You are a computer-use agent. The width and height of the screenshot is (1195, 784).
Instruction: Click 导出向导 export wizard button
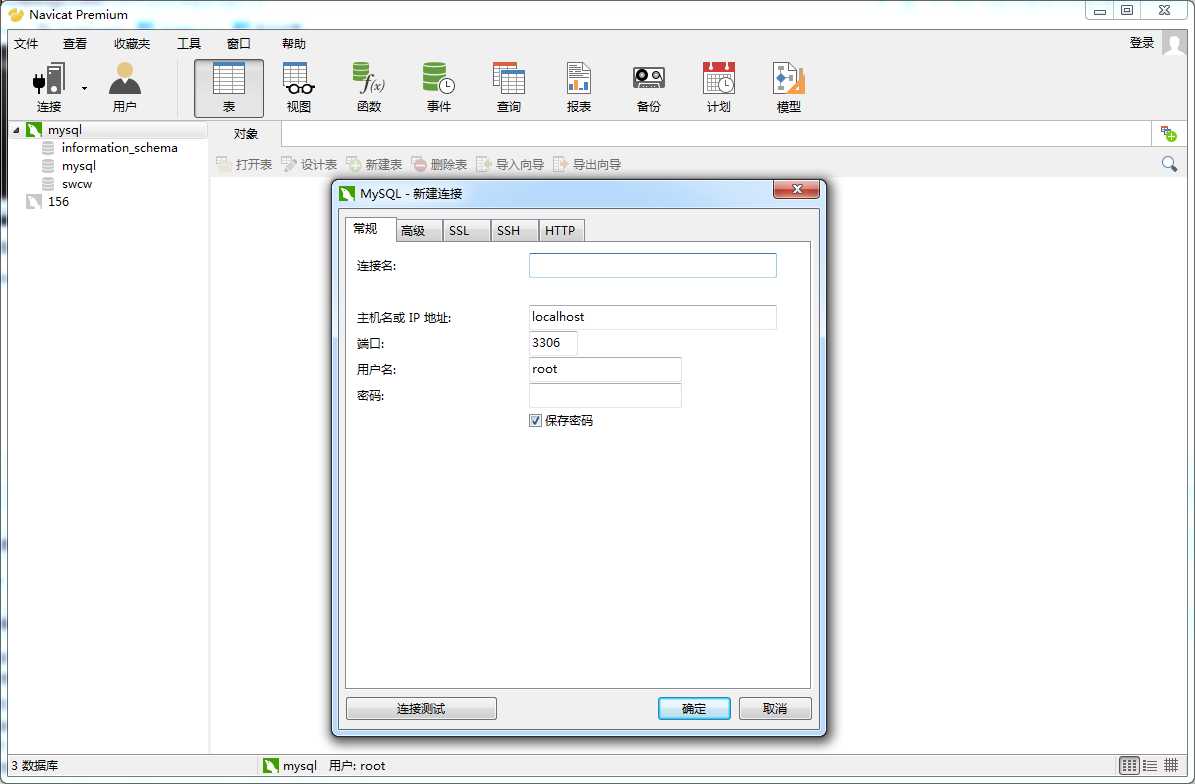[x=587, y=165]
